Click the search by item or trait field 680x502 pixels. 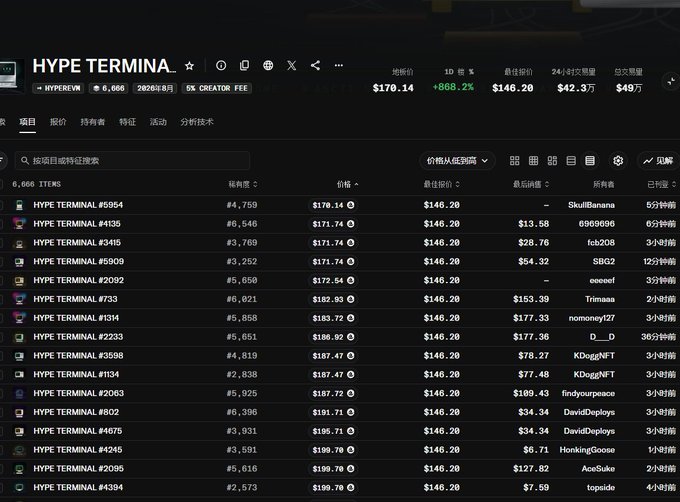tap(132, 161)
